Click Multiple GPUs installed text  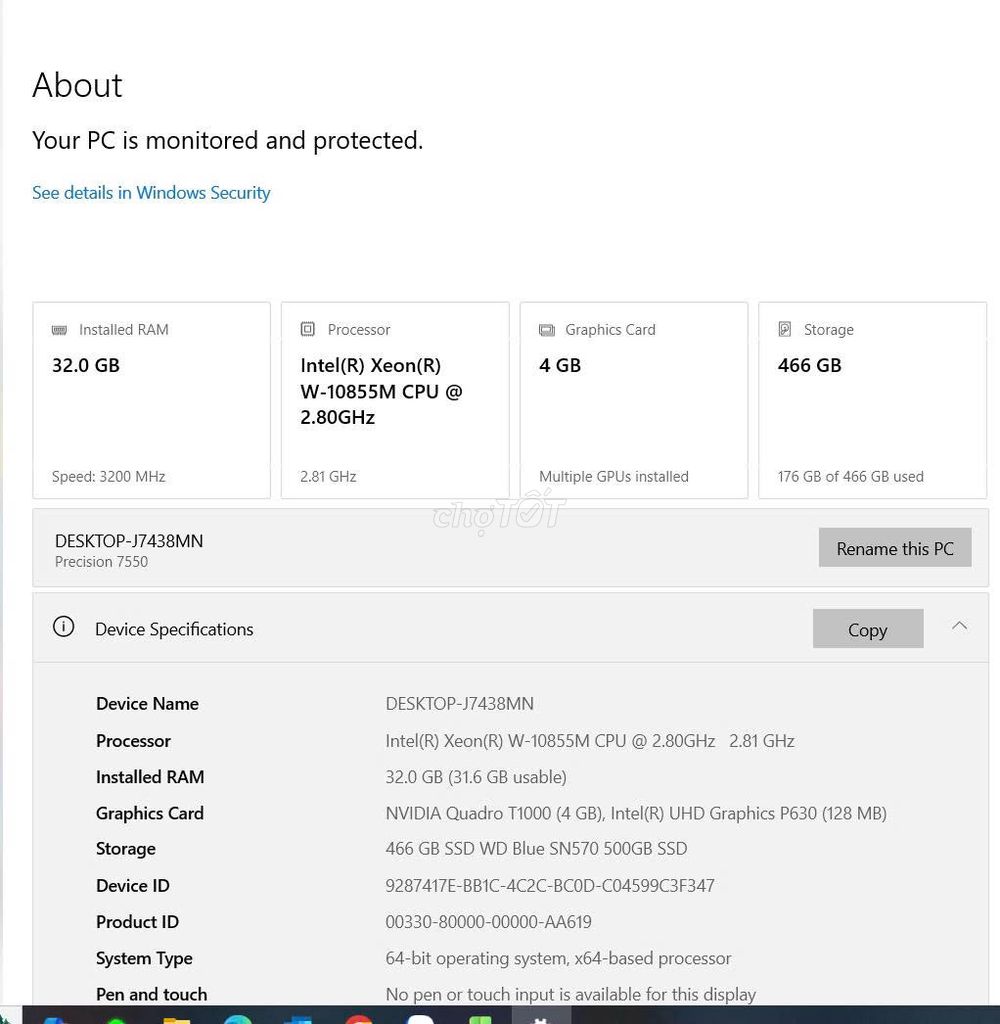click(614, 477)
